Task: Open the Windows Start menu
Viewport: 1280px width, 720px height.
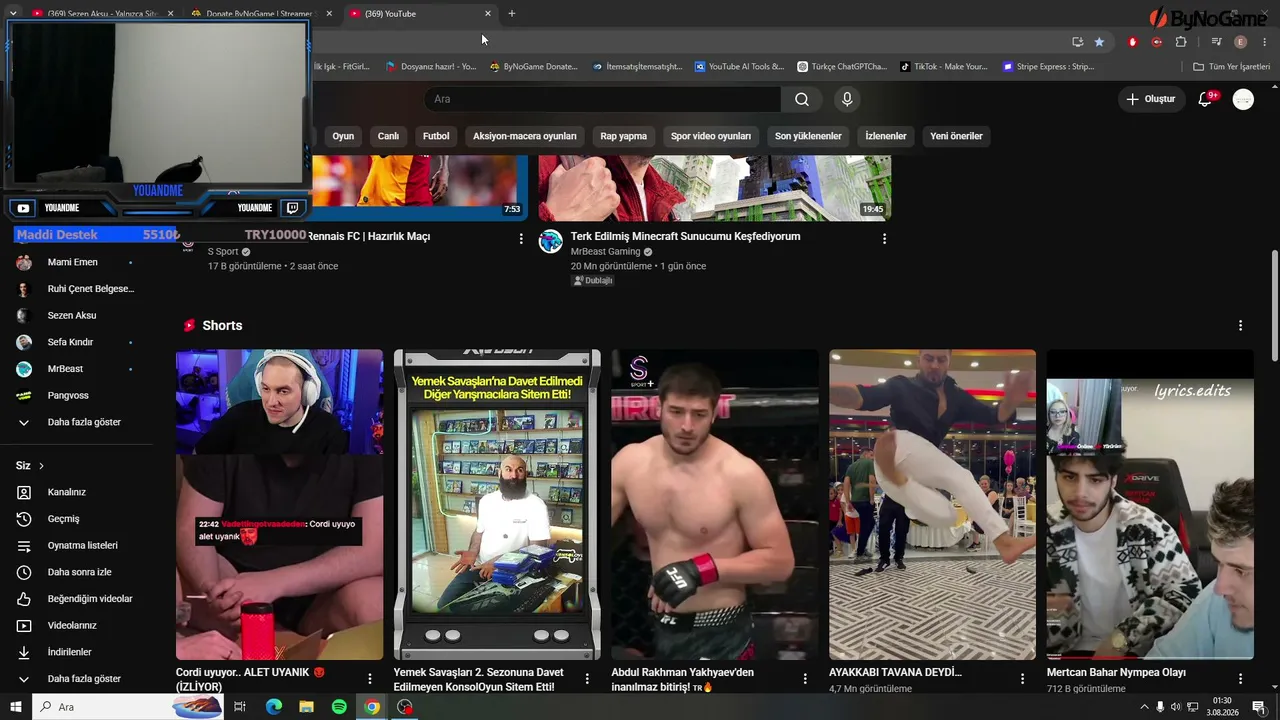Action: click(x=16, y=707)
